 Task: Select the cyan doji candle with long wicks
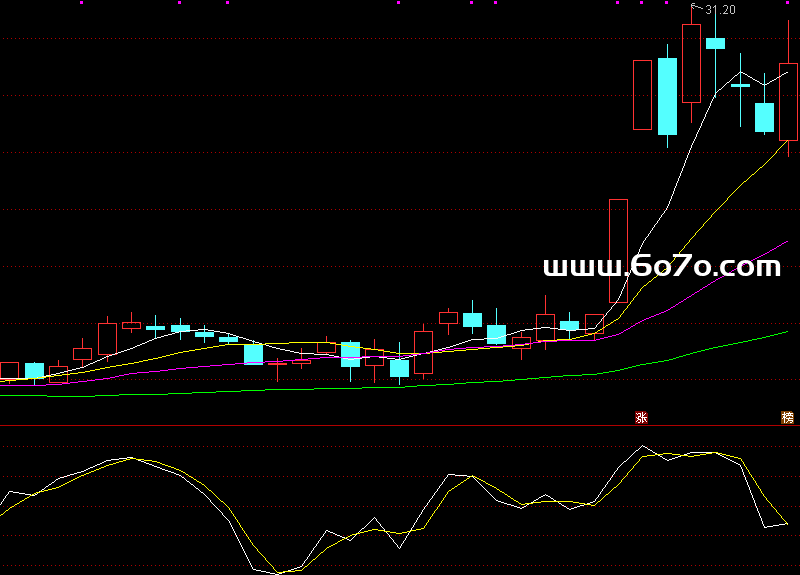740,86
